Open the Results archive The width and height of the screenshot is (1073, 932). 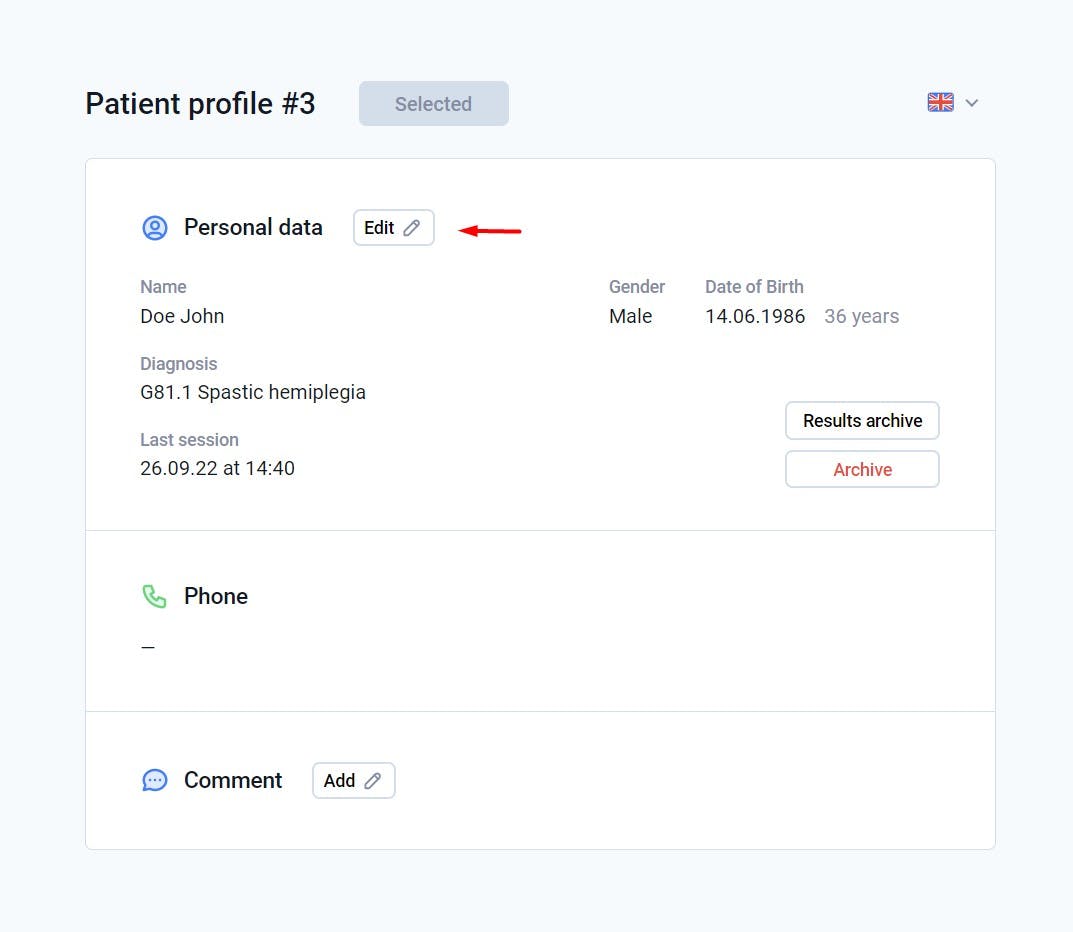pyautogui.click(x=862, y=421)
